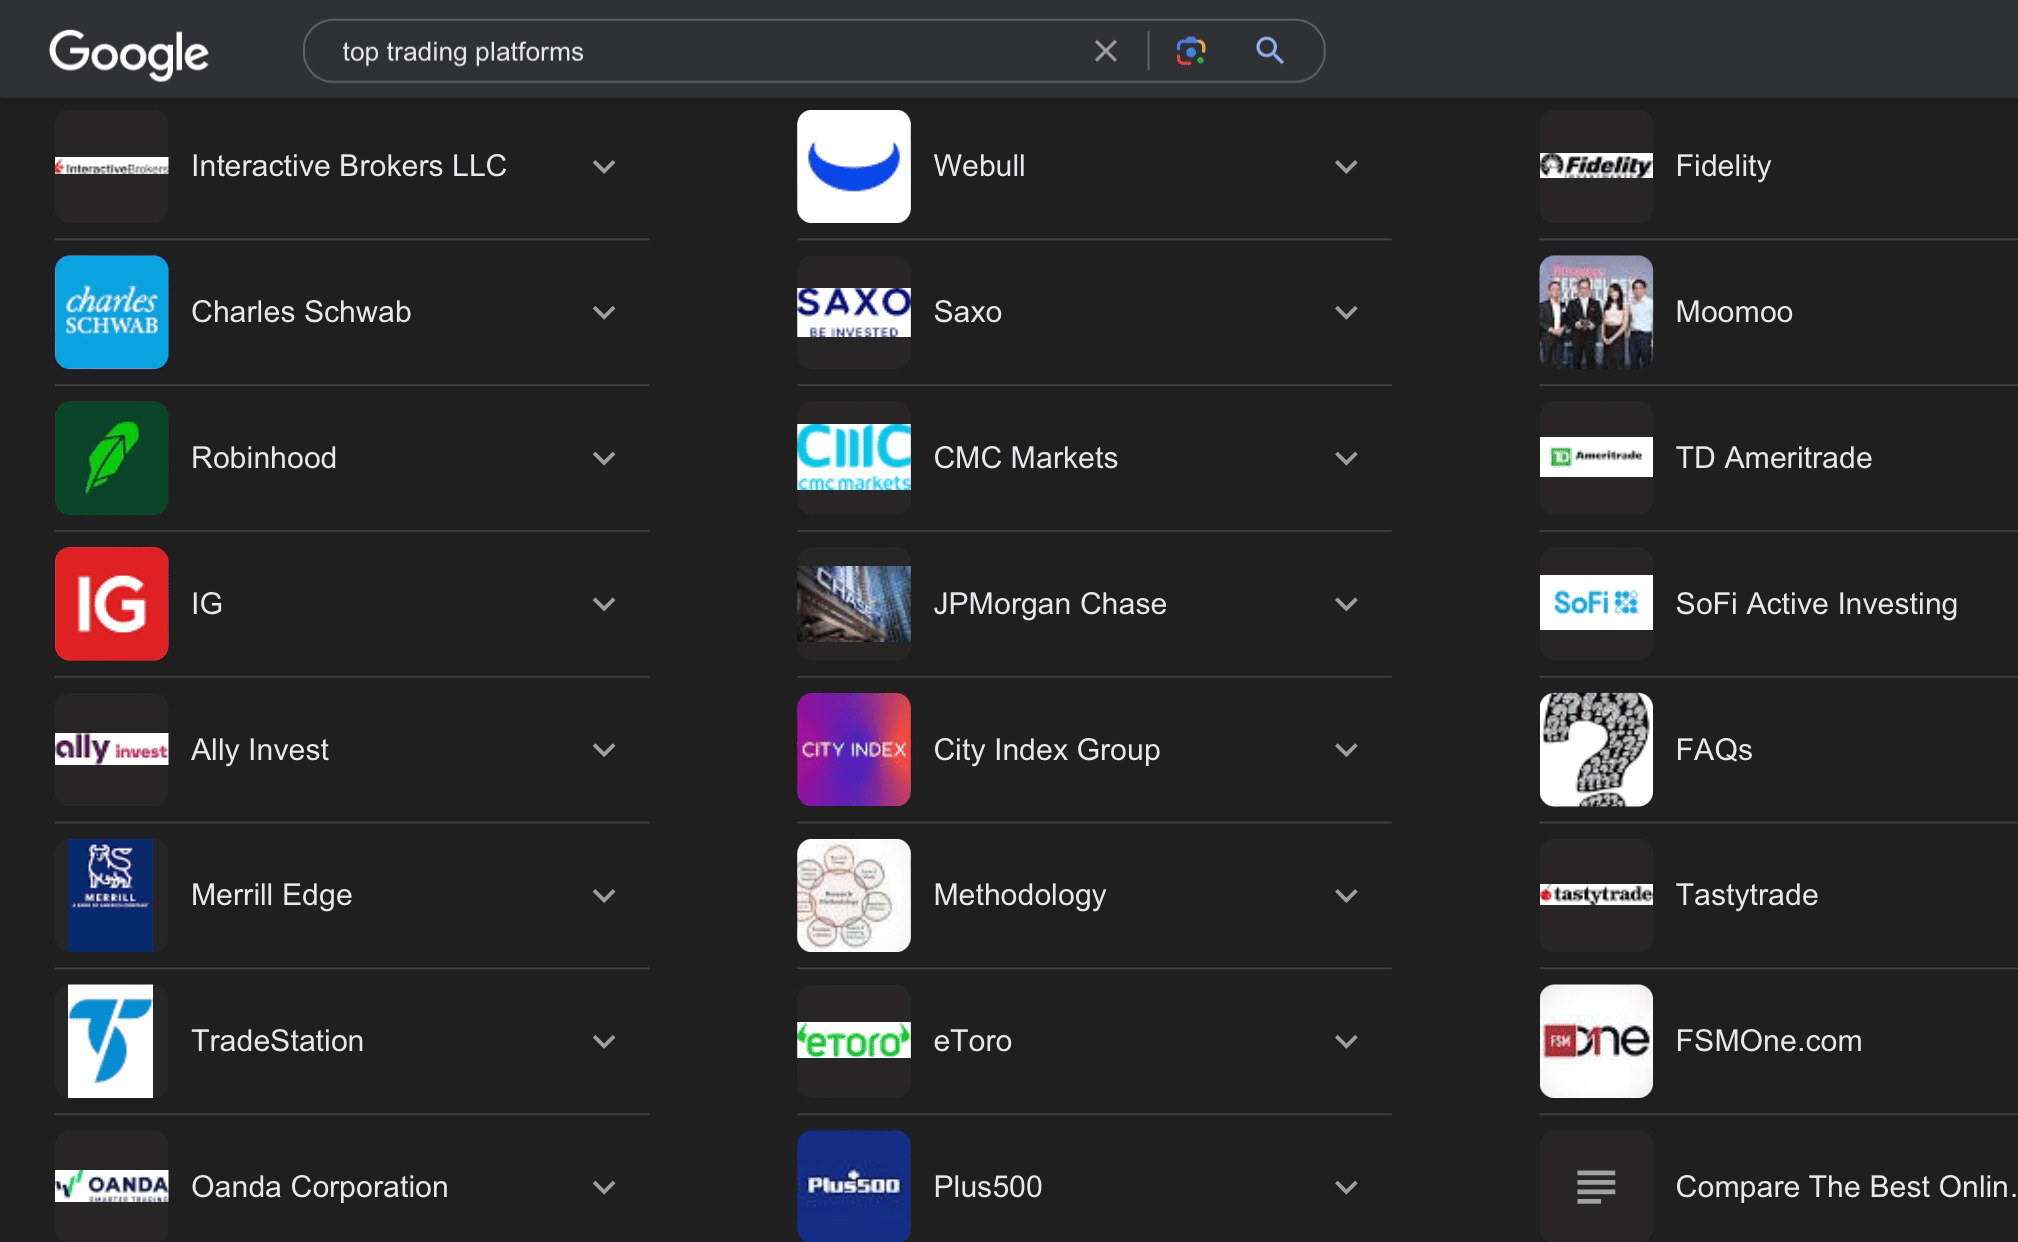Select the Robinhood name

click(264, 458)
